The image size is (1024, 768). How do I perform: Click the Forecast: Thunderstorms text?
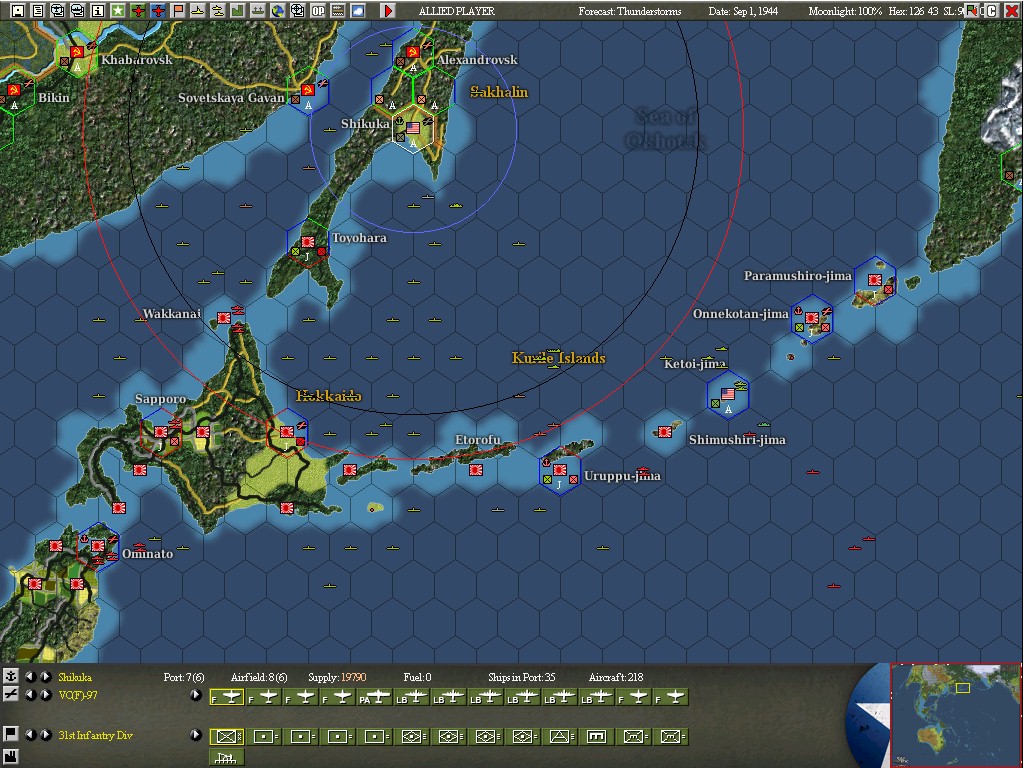630,11
